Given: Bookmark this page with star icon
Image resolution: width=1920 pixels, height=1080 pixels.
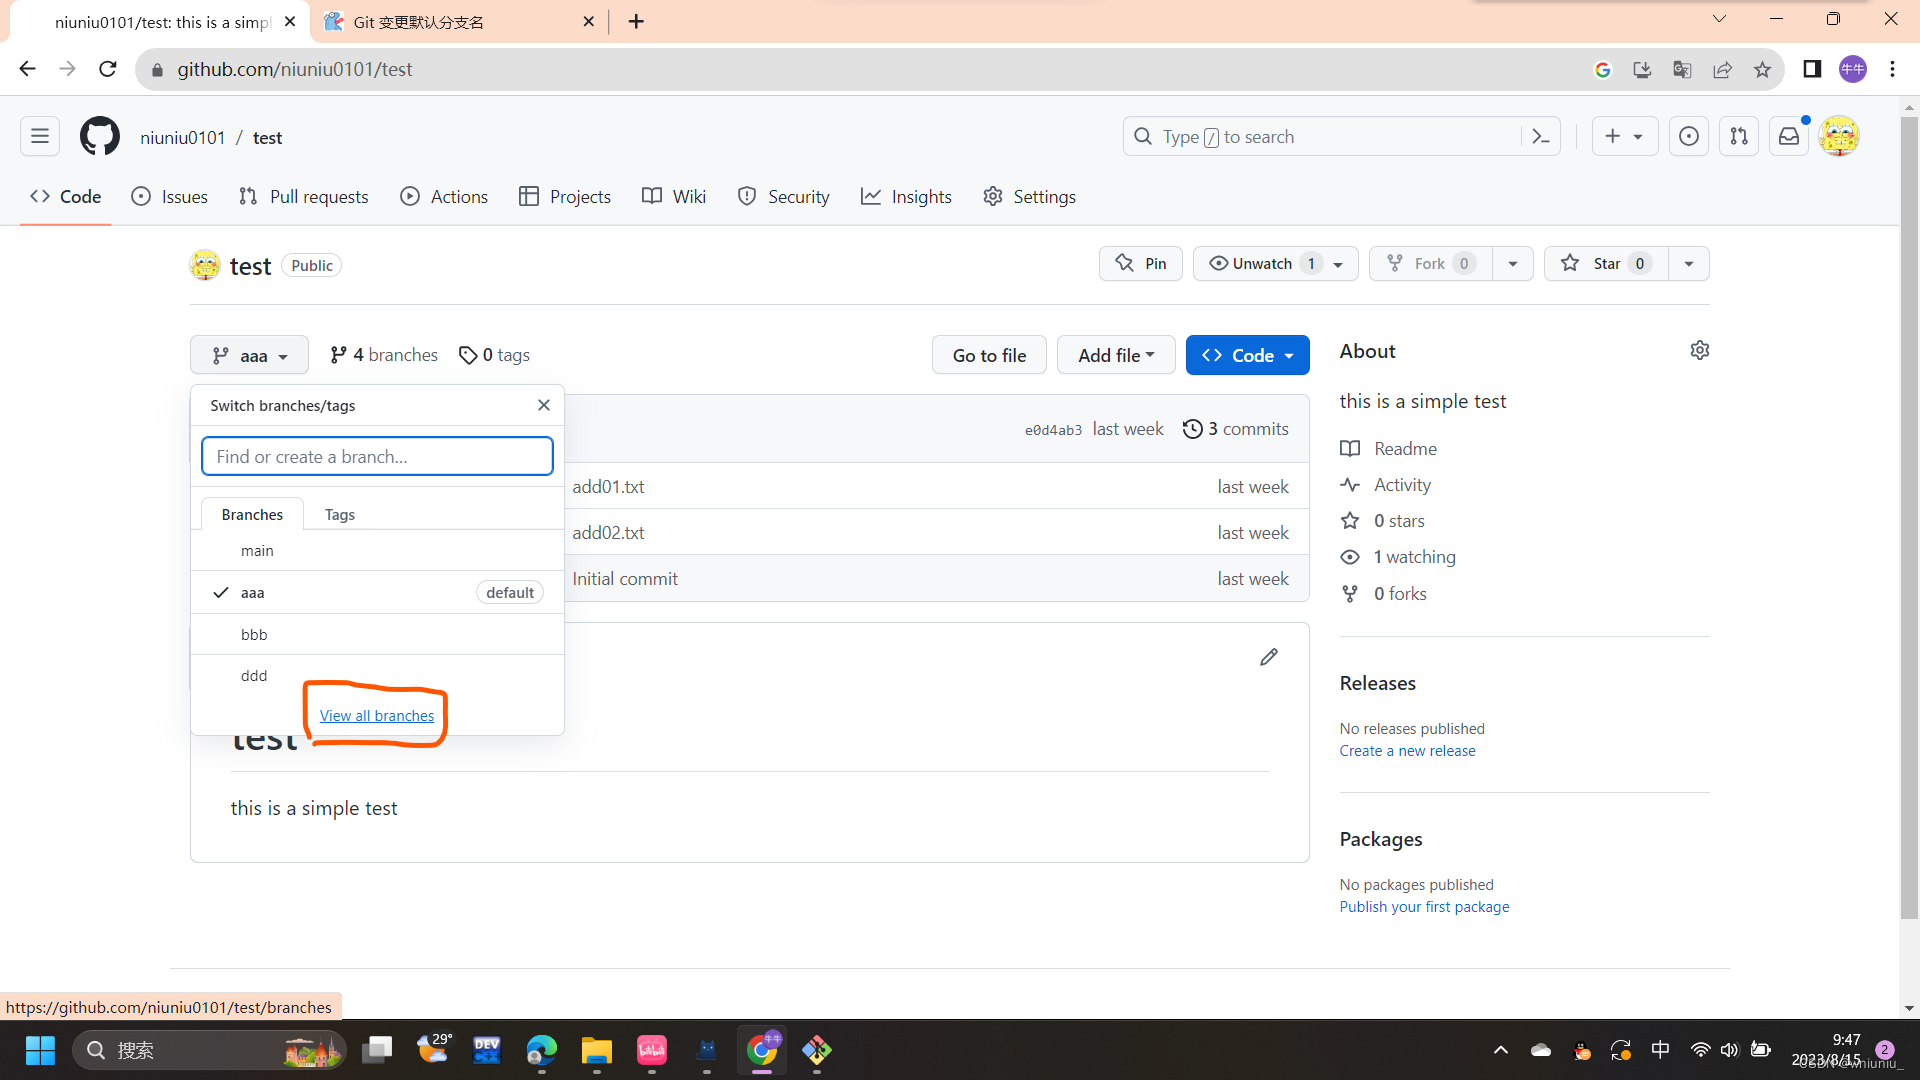Looking at the screenshot, I should (1762, 69).
